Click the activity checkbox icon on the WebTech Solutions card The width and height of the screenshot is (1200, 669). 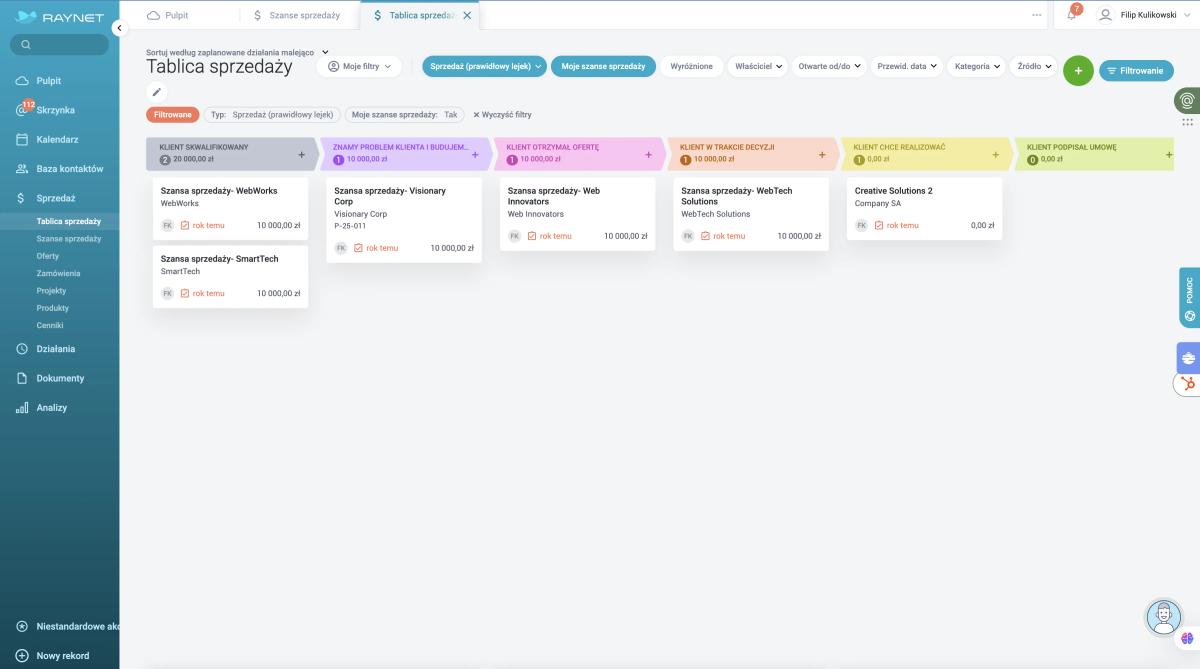click(x=705, y=236)
